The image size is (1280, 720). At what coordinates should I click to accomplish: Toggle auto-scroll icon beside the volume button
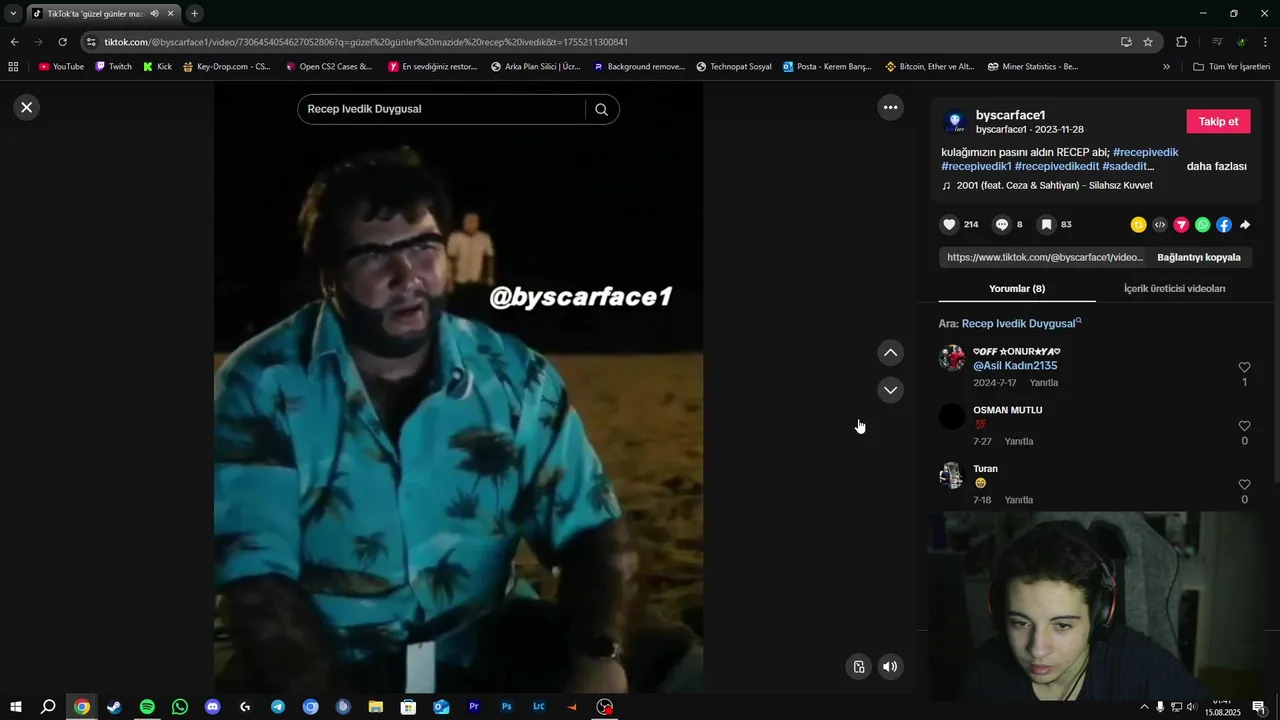point(858,667)
